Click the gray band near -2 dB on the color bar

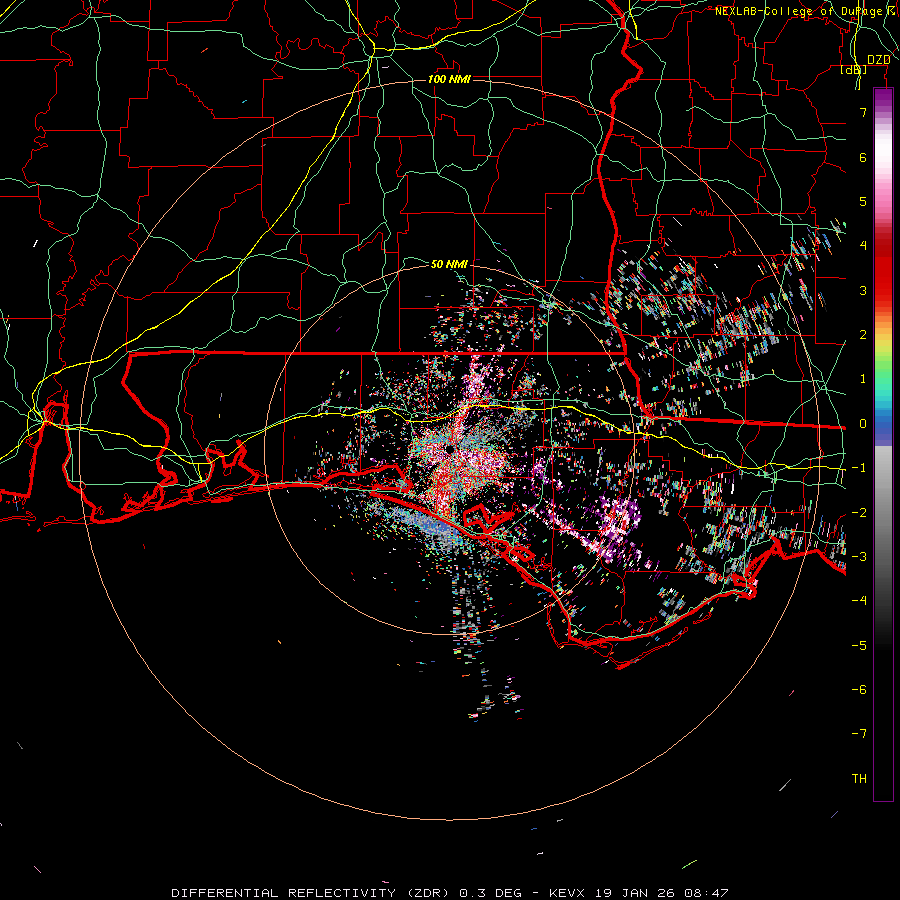coord(883,513)
